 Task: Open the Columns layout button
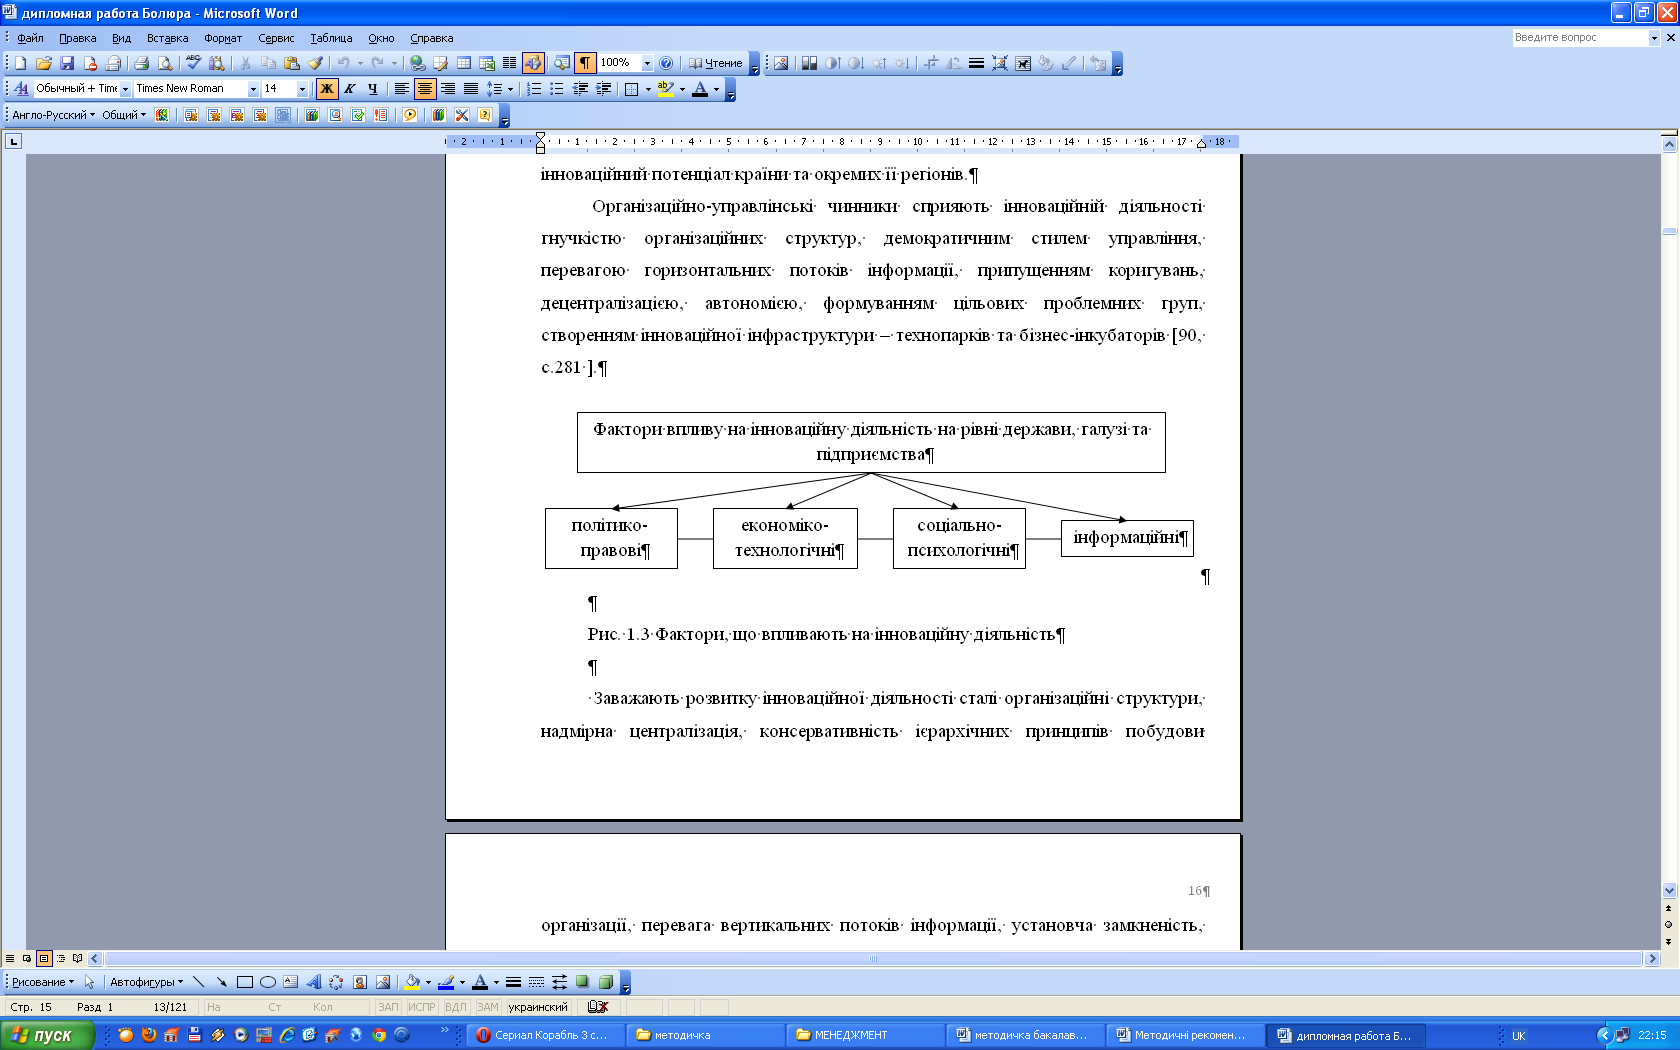[510, 63]
